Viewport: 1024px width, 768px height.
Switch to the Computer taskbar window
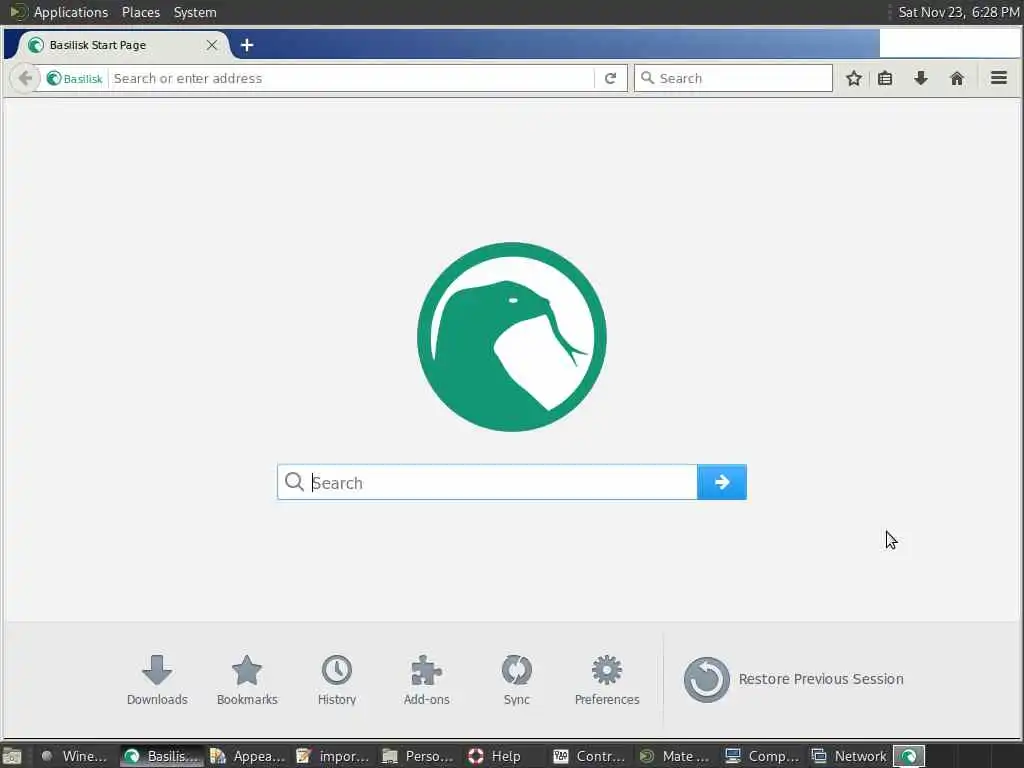pos(761,756)
